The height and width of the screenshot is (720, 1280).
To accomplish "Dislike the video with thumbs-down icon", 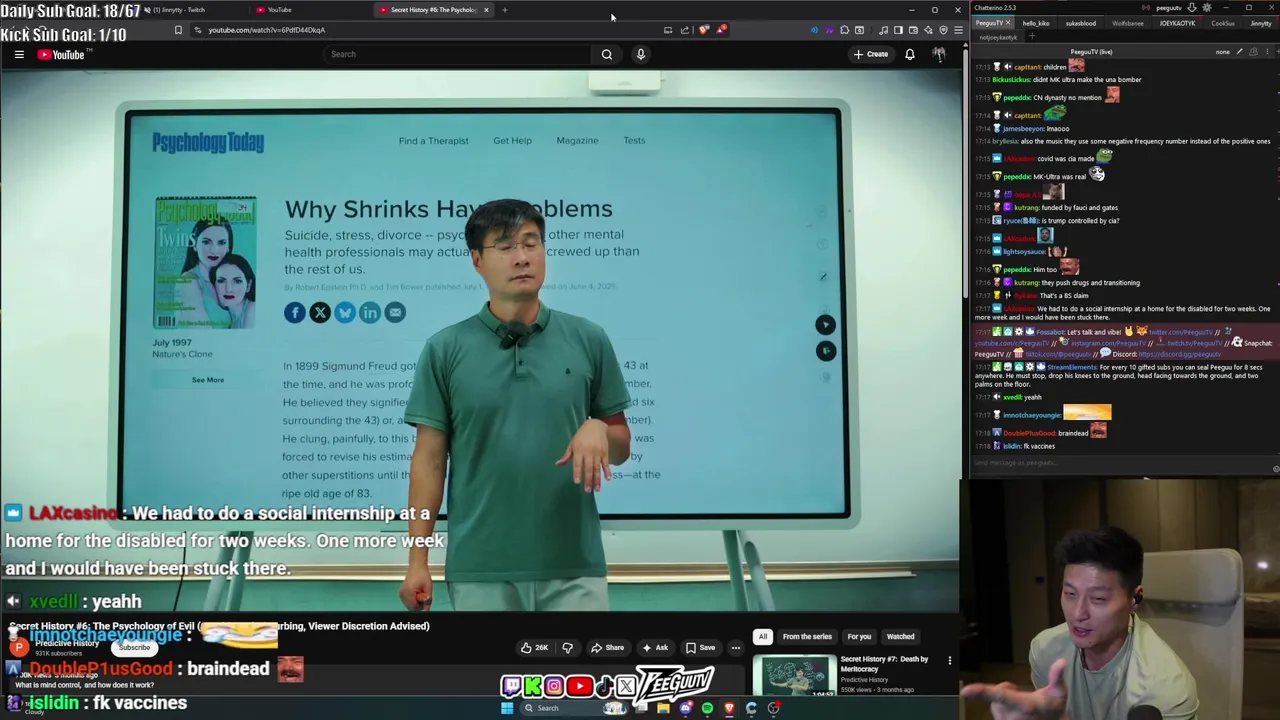I will coord(567,647).
